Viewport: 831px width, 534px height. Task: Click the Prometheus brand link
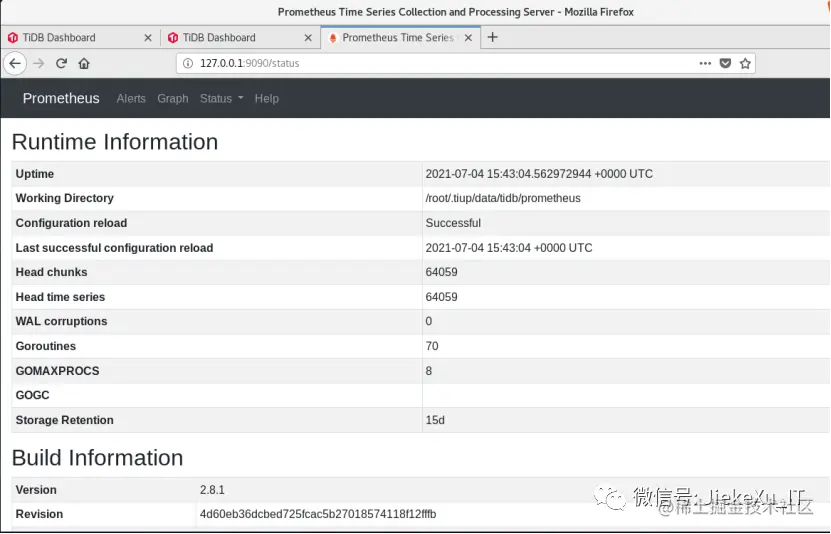61,99
